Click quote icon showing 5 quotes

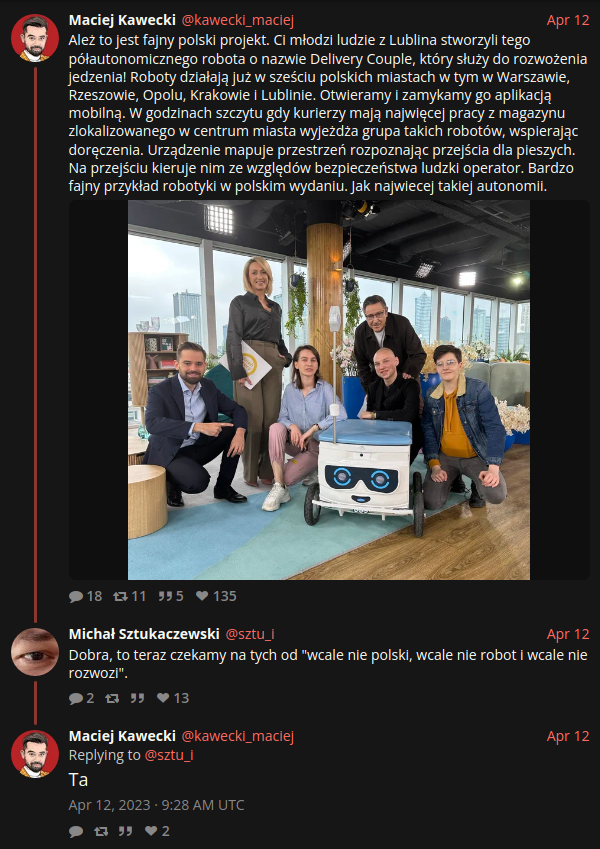click(x=165, y=596)
